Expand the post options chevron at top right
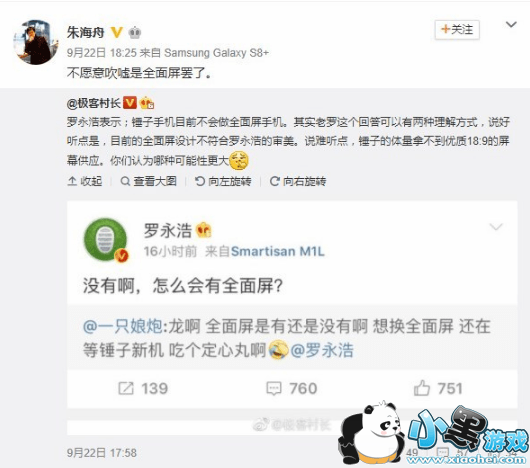Viewport: 530px width, 468px height. coord(511,24)
